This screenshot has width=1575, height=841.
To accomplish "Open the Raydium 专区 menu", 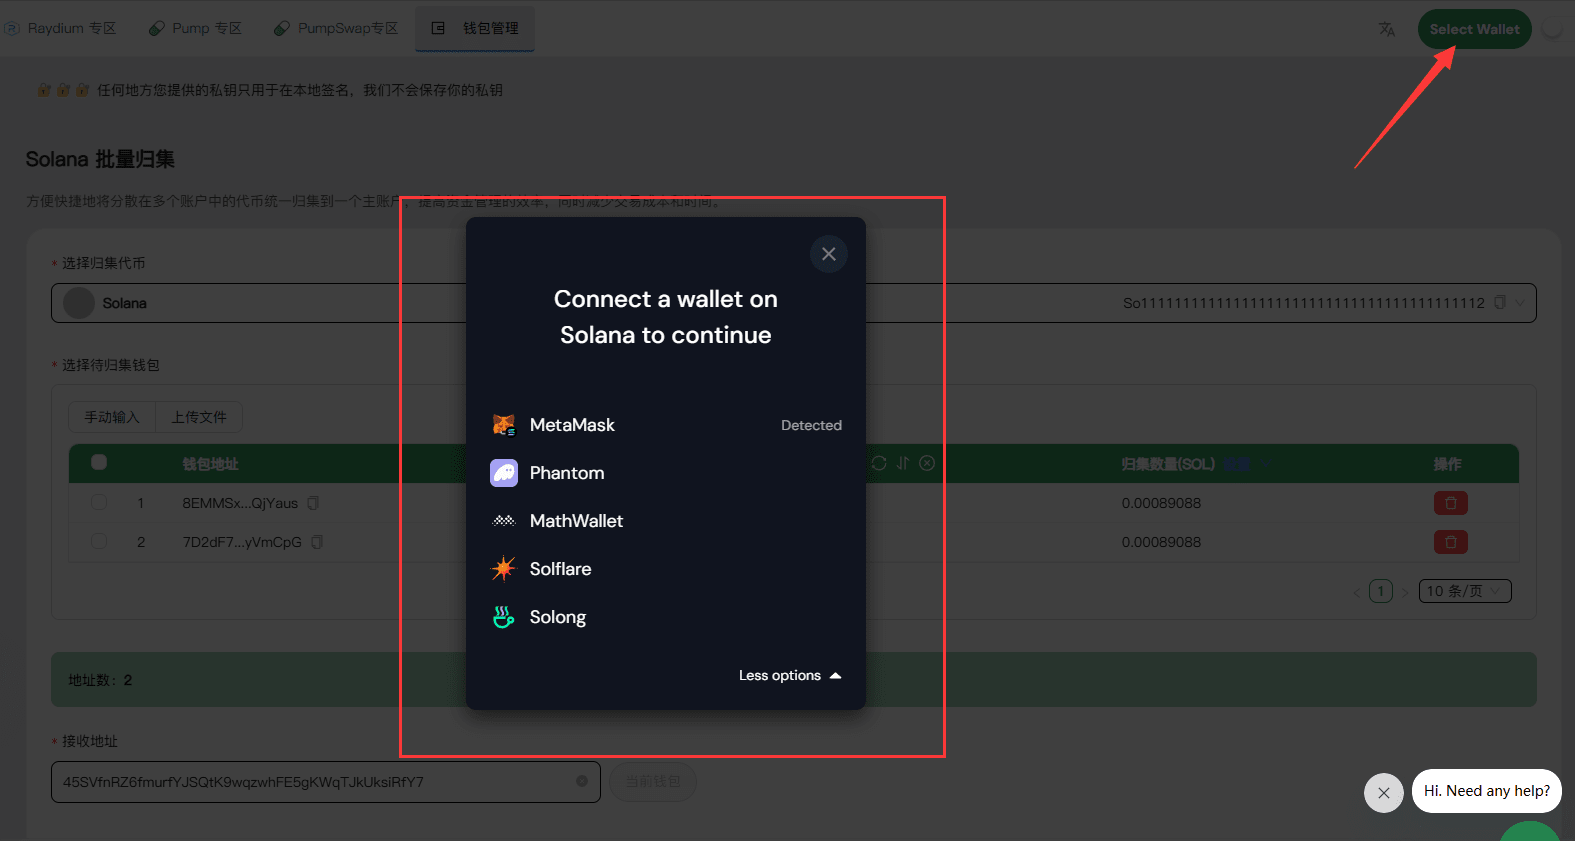I will [62, 28].
